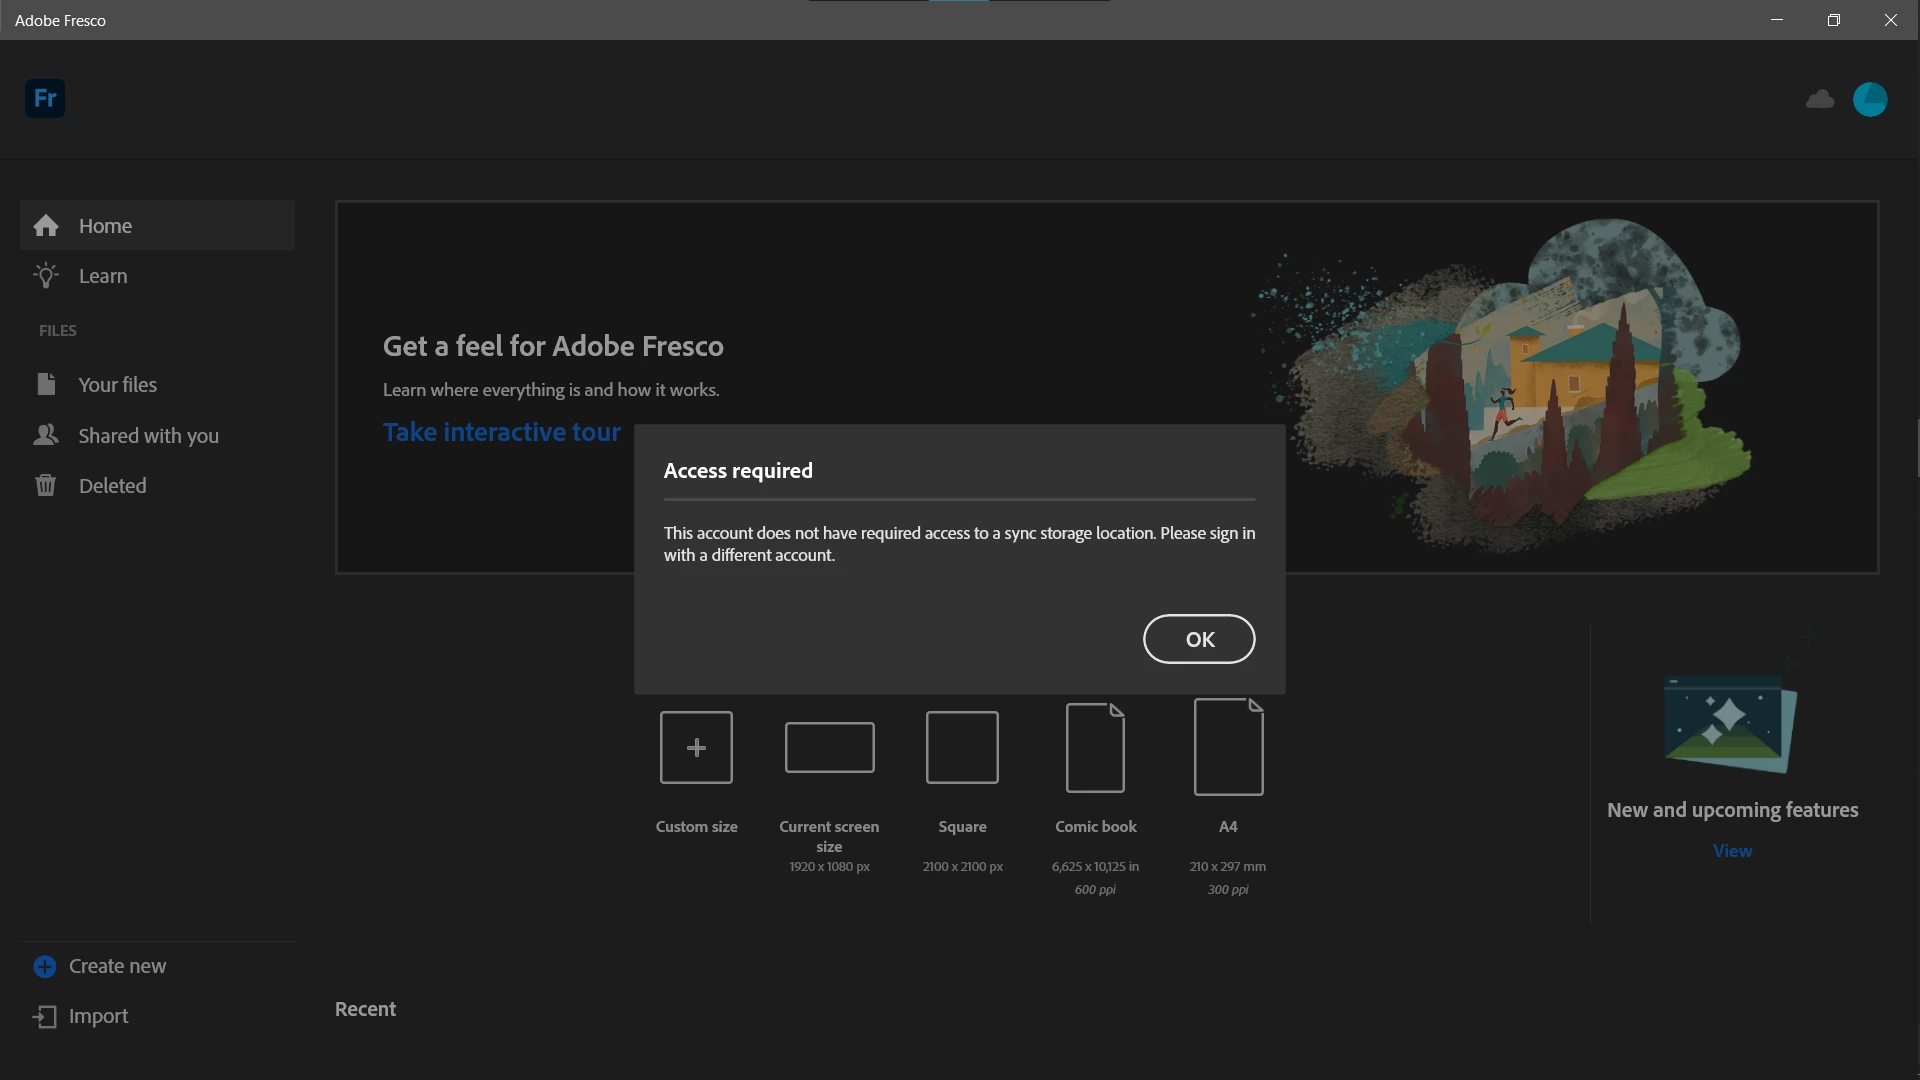Click the Create new plus icon

point(45,966)
